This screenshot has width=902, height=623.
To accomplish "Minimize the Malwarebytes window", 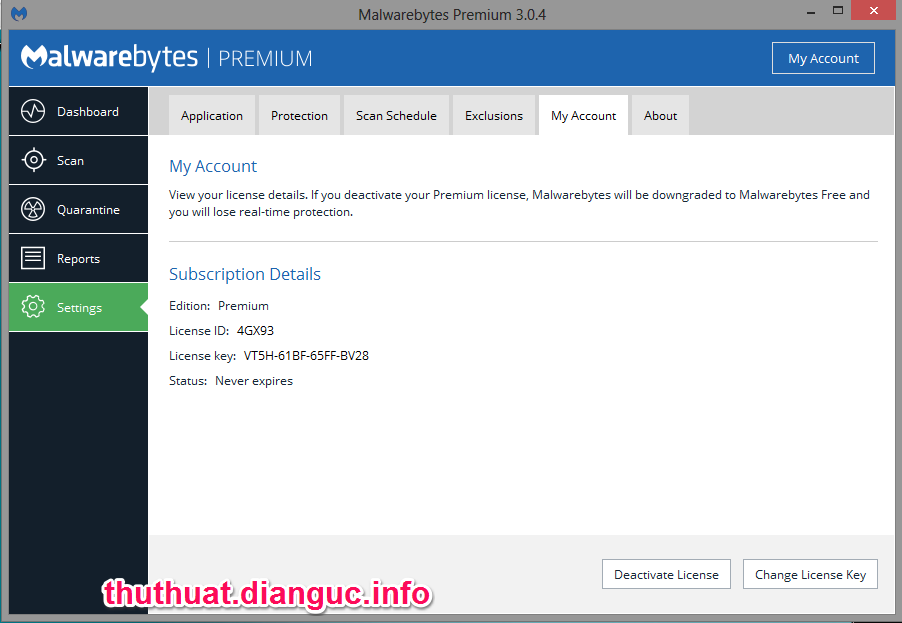I will (x=811, y=12).
